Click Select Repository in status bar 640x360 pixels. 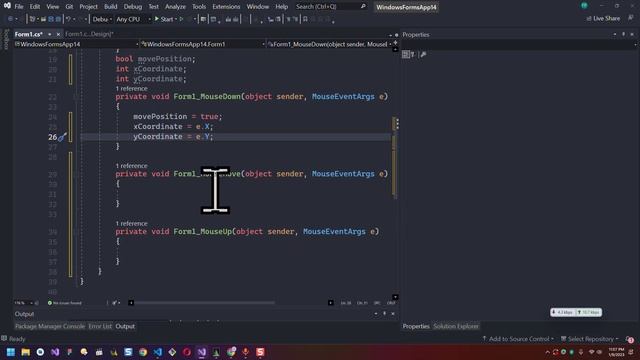tap(589, 339)
